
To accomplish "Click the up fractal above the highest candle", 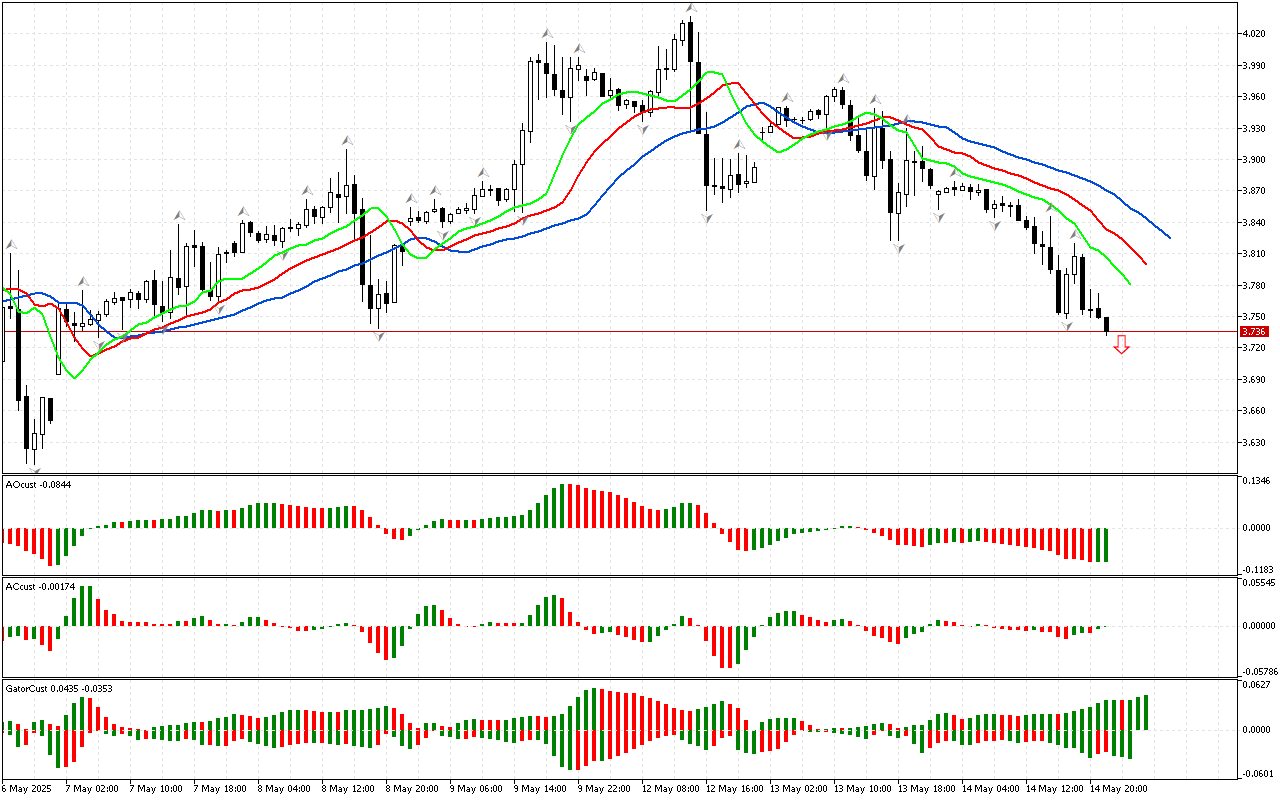I will 690,8.
